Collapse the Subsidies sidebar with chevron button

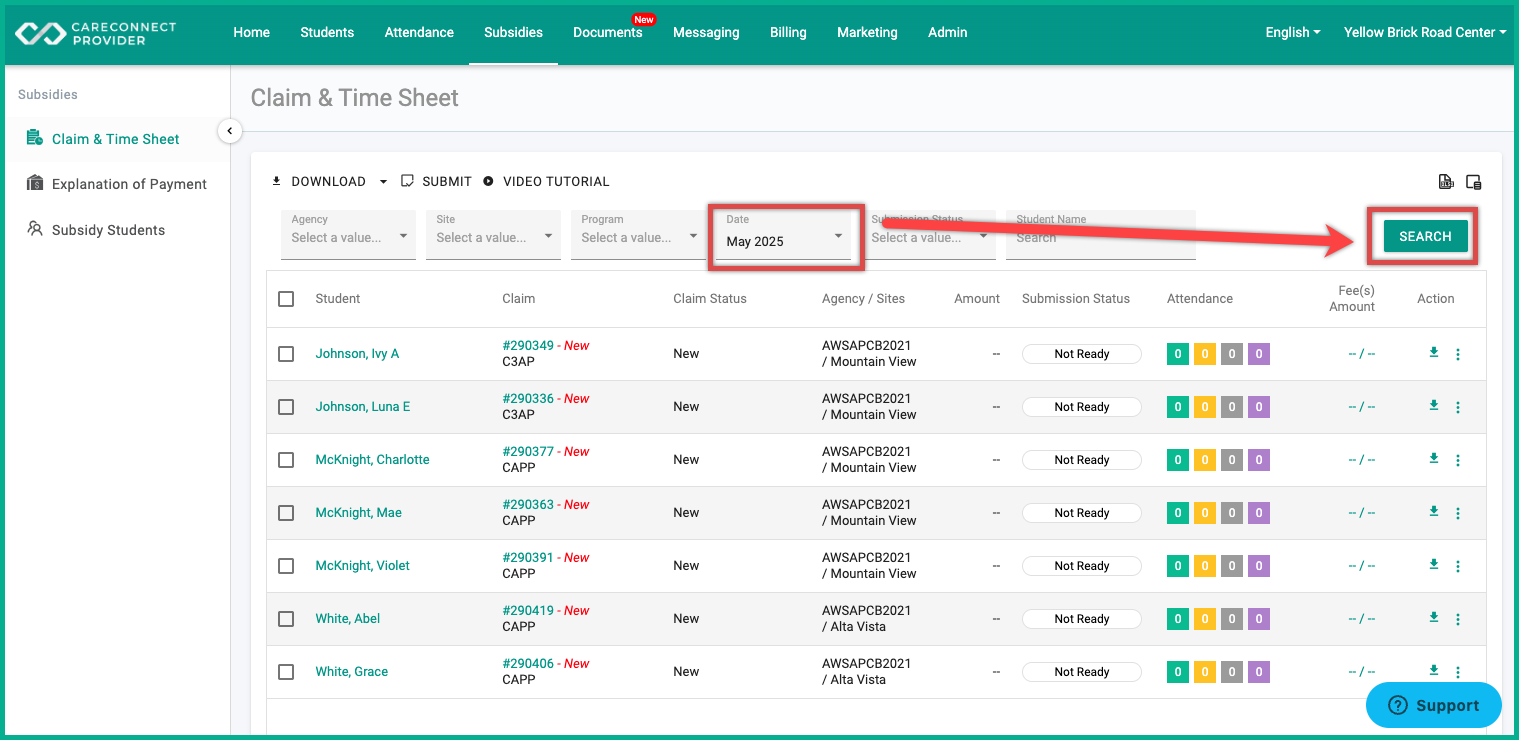(x=230, y=131)
